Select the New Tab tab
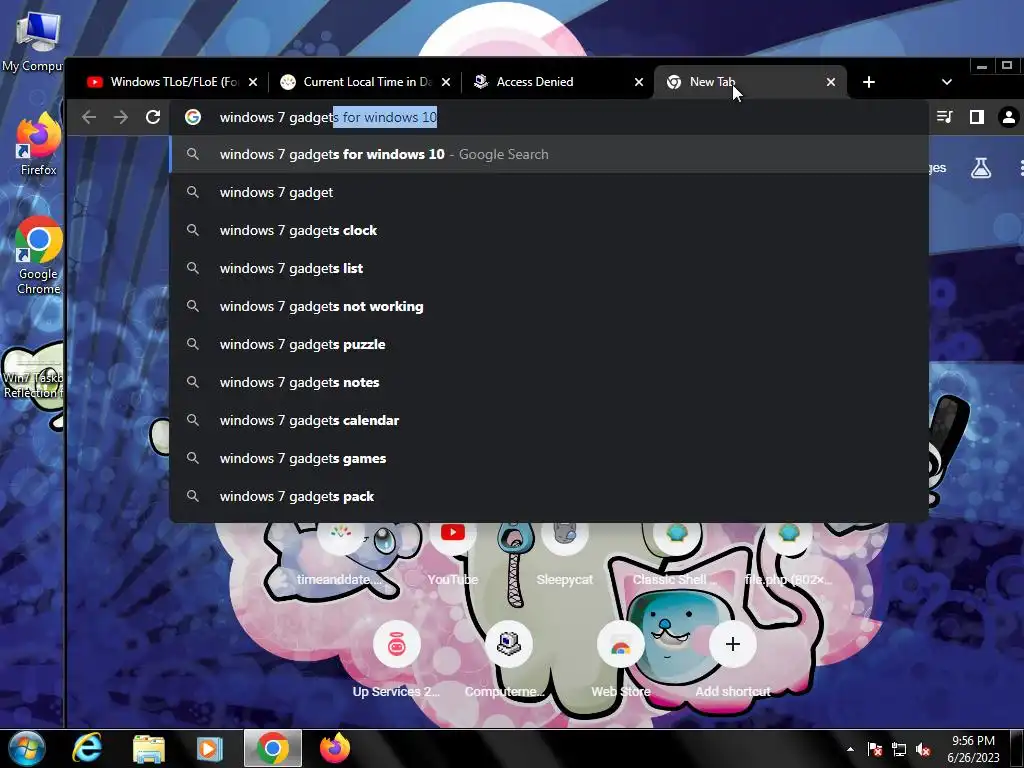Viewport: 1024px width, 768px height. coord(750,82)
